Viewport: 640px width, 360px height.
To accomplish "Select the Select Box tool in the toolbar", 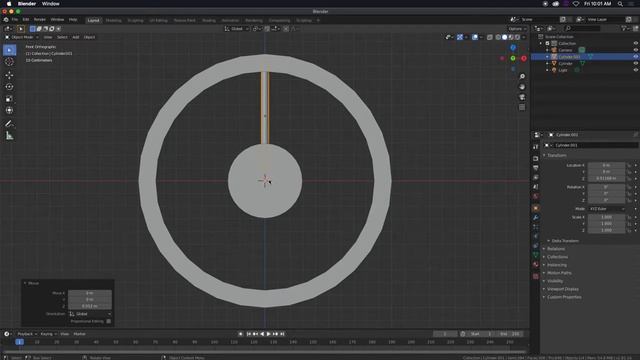I will point(9,50).
